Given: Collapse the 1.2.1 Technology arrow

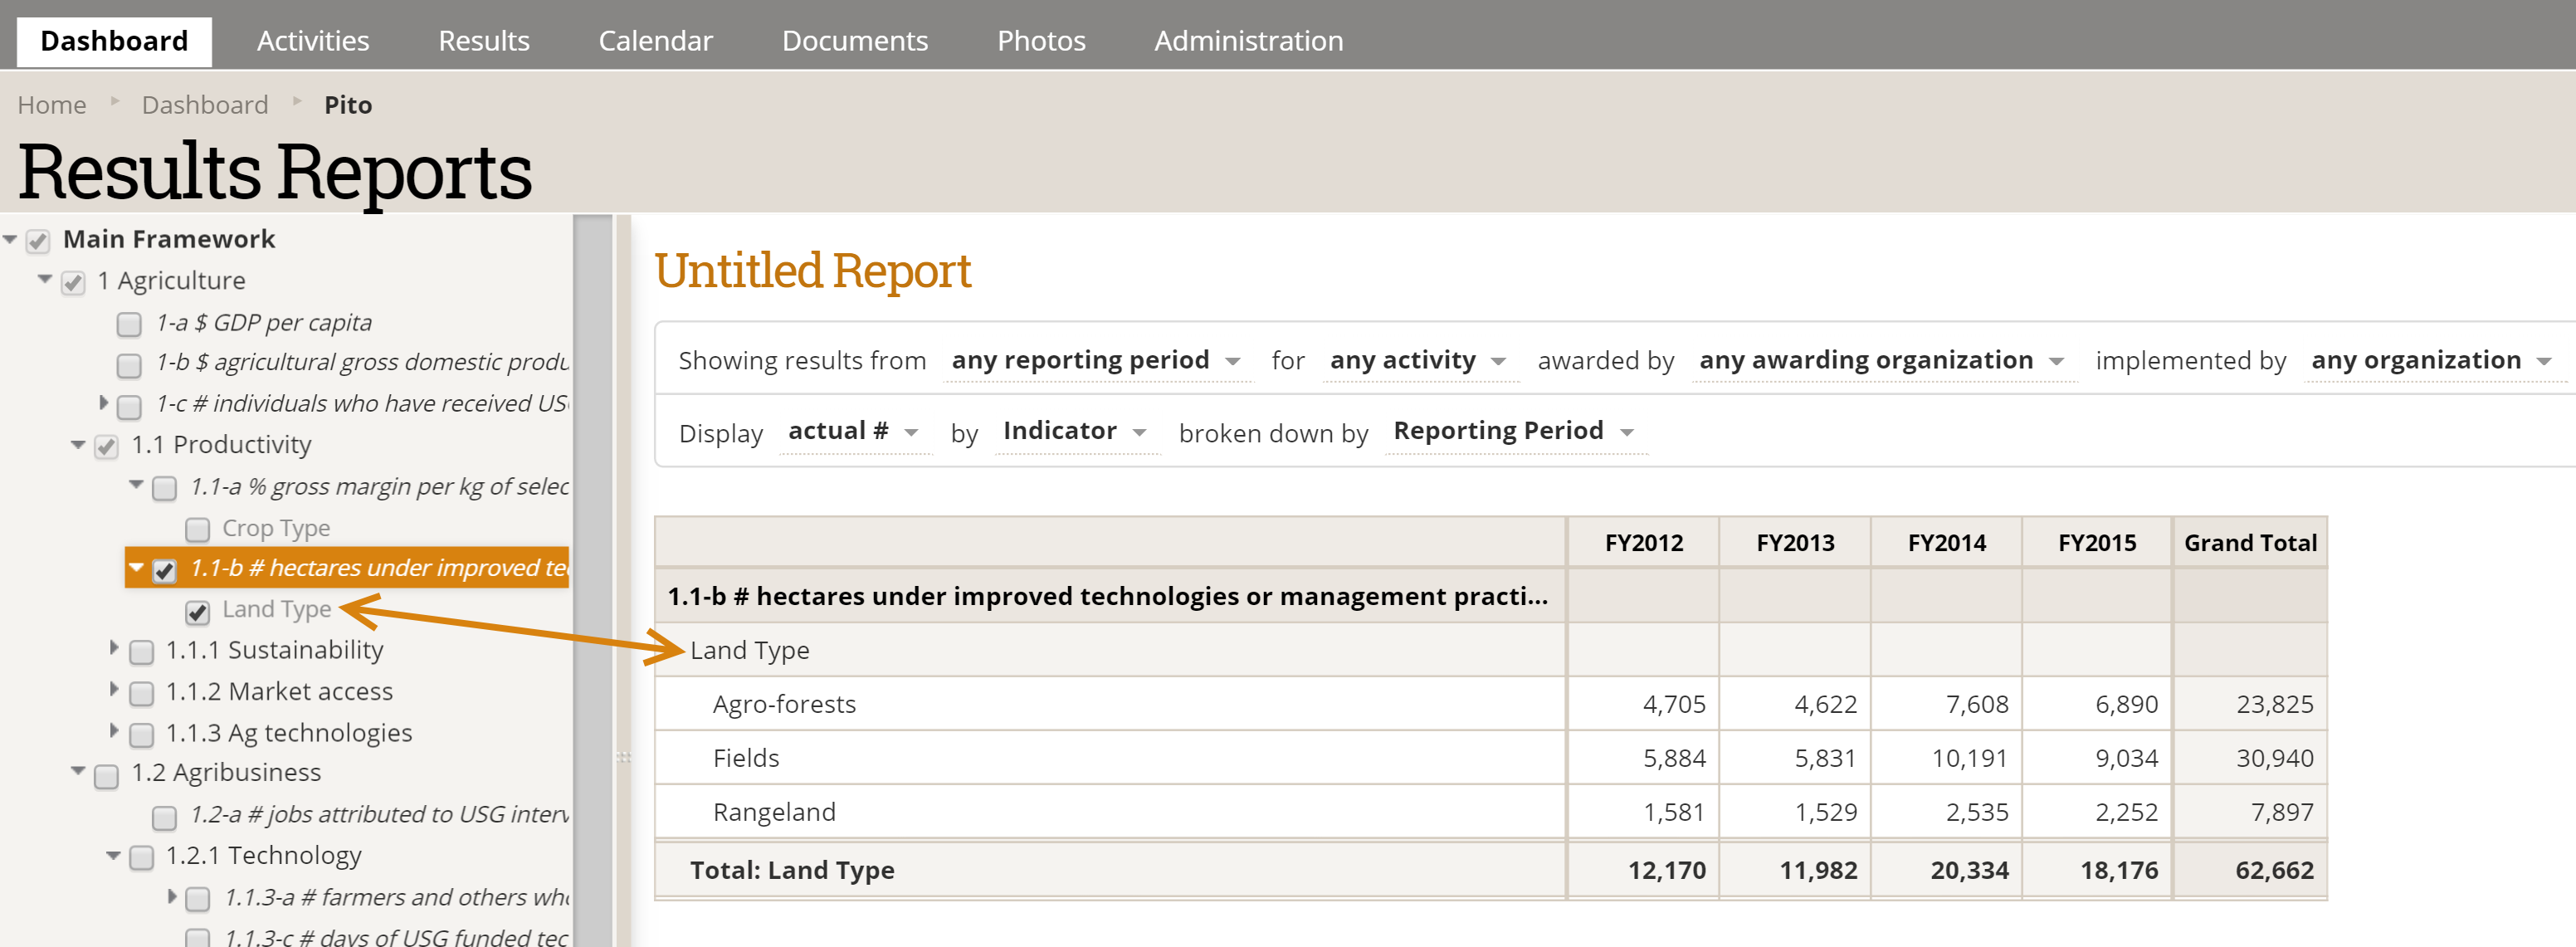Looking at the screenshot, I should pos(113,855).
